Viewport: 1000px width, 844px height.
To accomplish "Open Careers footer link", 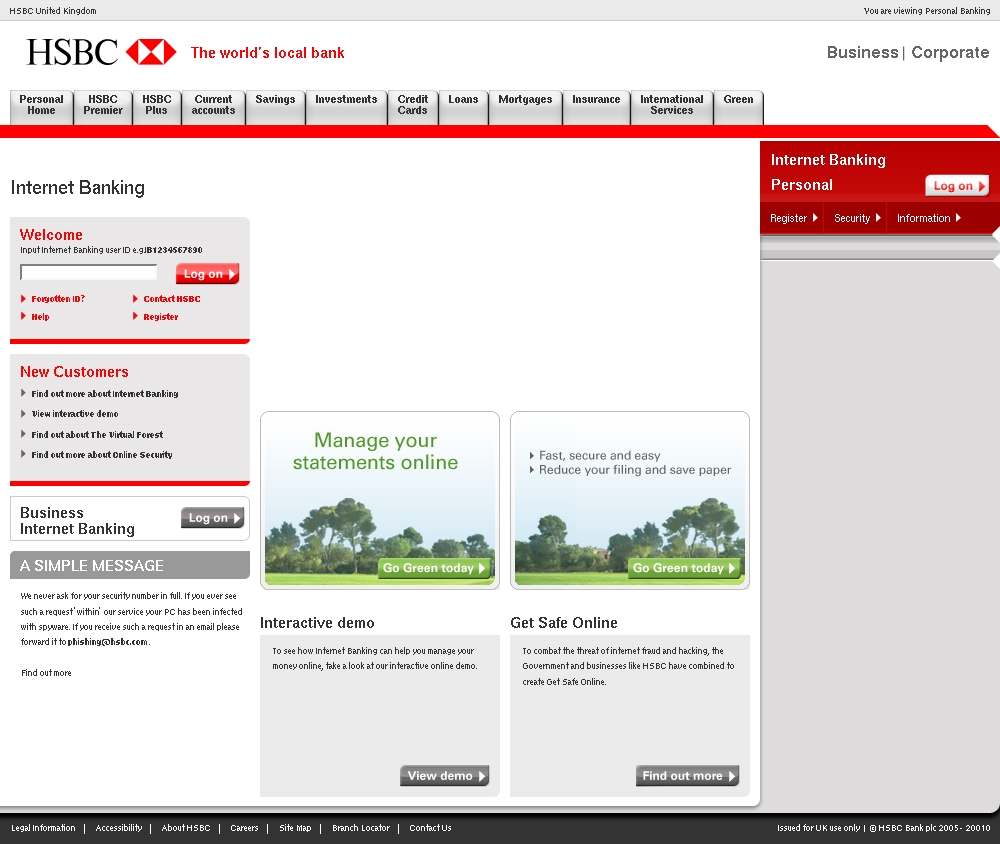I will click(244, 828).
